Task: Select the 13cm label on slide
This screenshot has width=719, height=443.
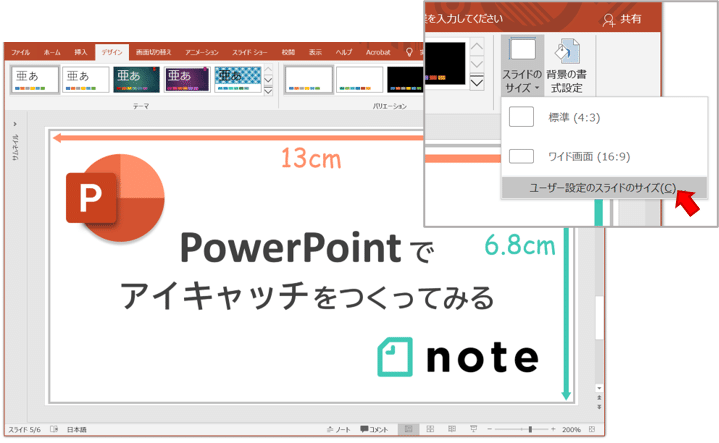Action: [311, 158]
